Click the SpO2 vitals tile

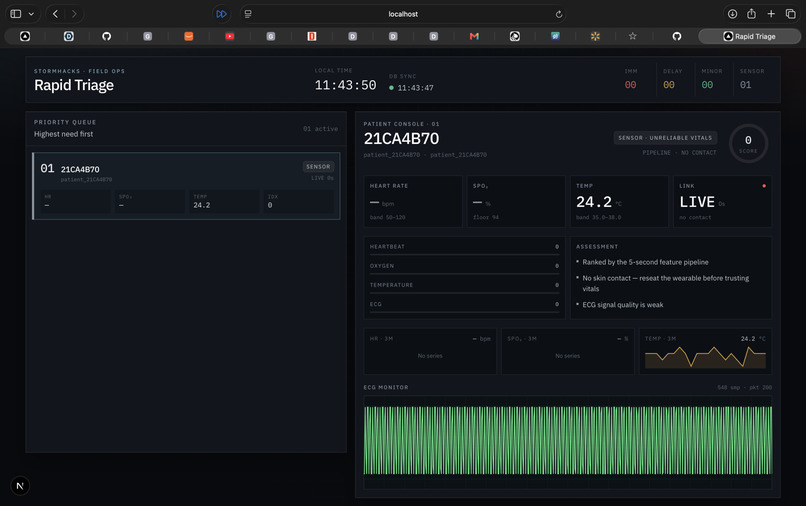(516, 202)
